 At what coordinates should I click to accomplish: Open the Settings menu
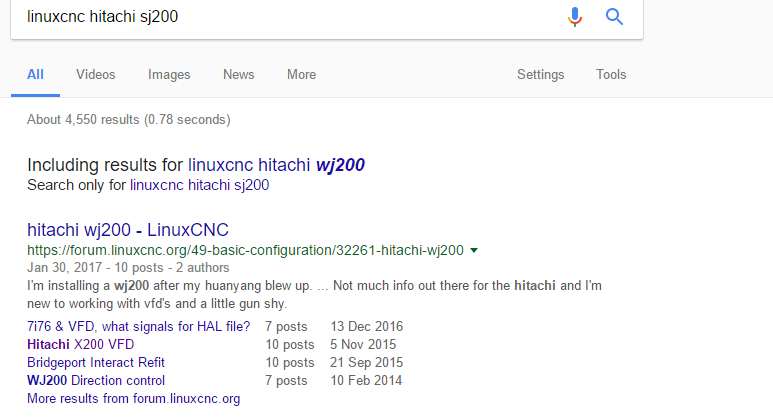(540, 75)
